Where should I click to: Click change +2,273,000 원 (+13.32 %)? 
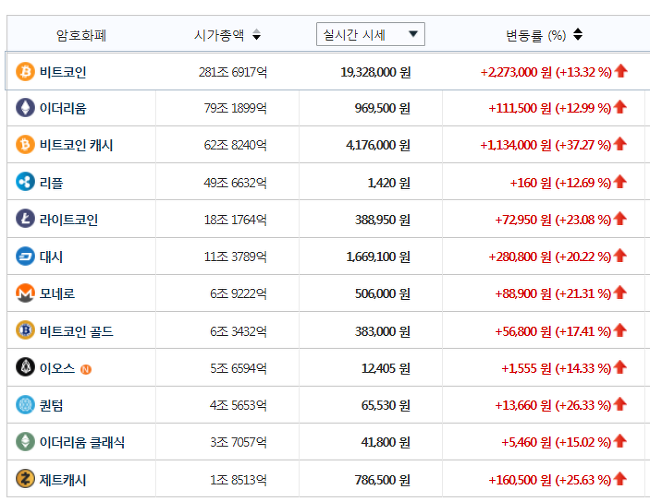[x=546, y=72]
